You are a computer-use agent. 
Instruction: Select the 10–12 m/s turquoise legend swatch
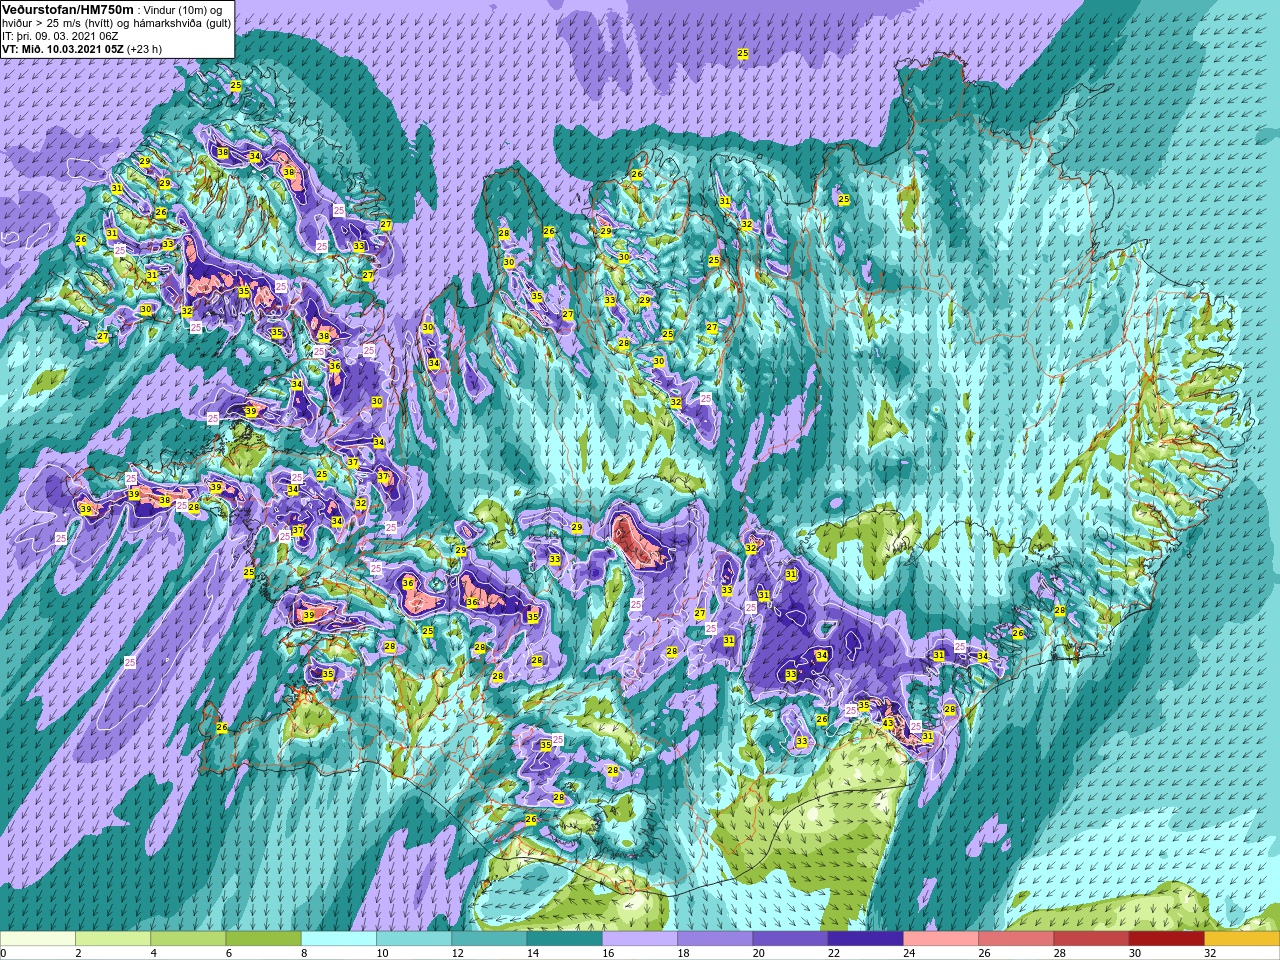click(x=414, y=939)
